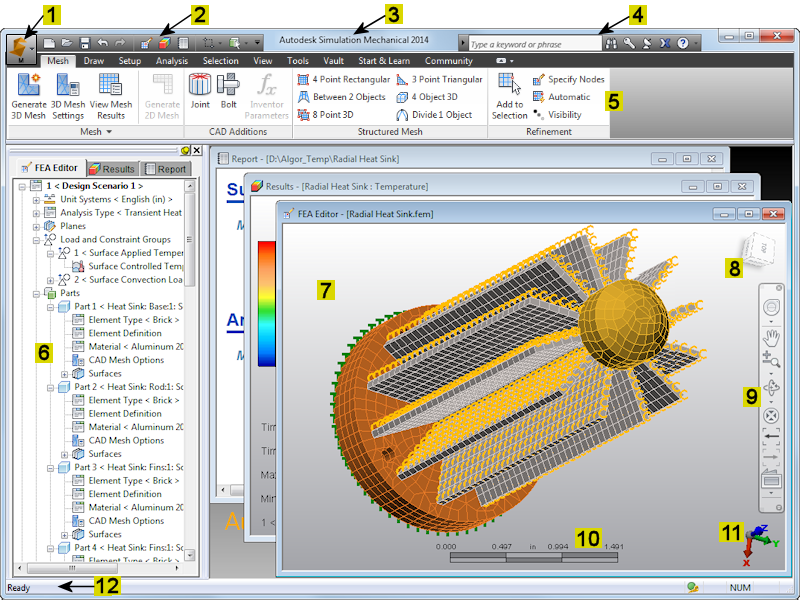Screen dimensions: 800x600
Task: Click the steering wheel navigation icon
Action: pos(771,308)
